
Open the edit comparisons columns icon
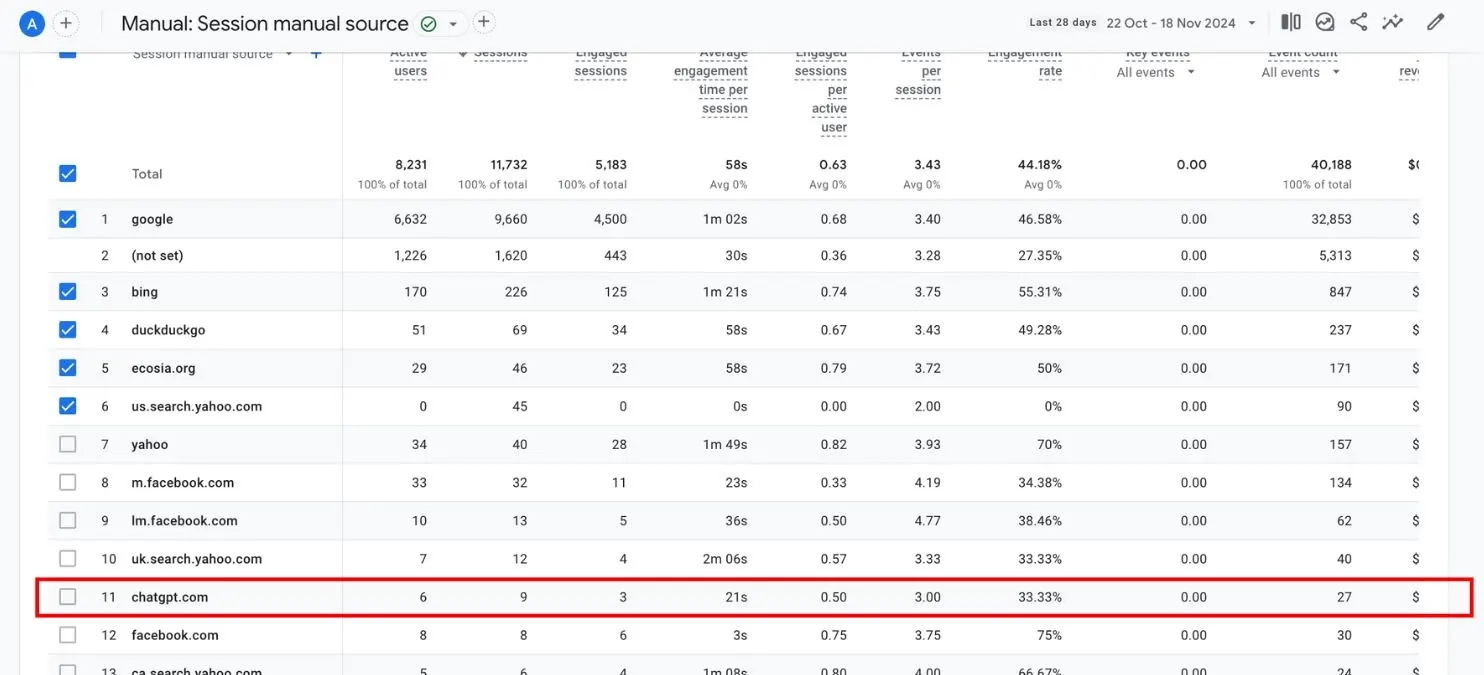[1291, 22]
